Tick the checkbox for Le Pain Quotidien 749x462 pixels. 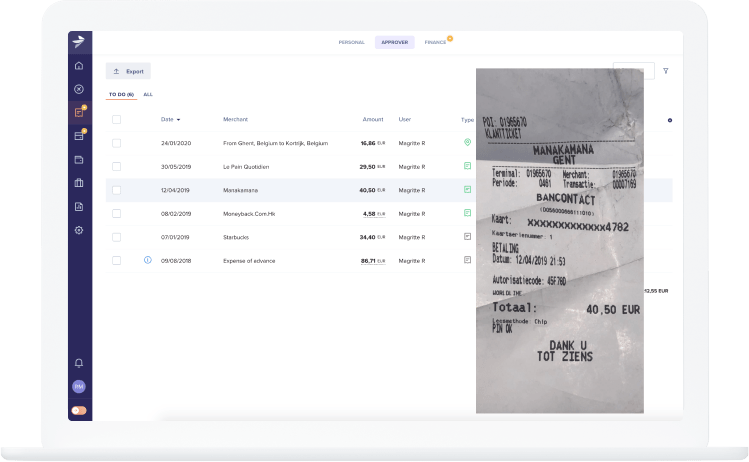pyautogui.click(x=117, y=167)
